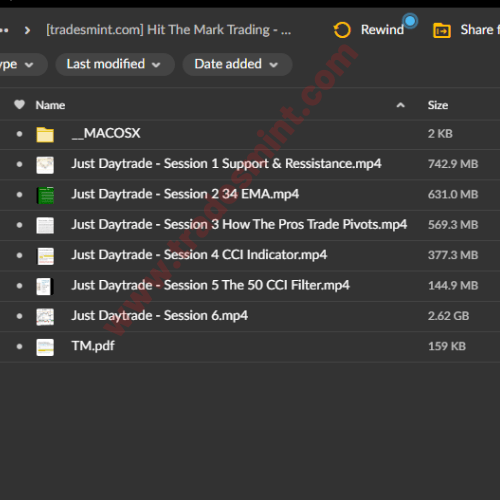This screenshot has width=500, height=500.
Task: Click the breadcrumb chevron arrow
Action: point(27,31)
